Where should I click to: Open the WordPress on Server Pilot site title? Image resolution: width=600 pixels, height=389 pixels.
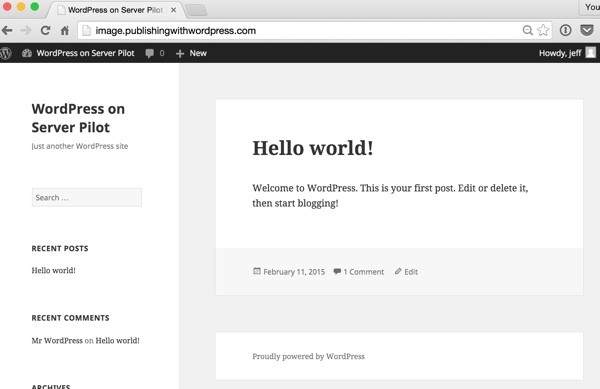[x=78, y=118]
